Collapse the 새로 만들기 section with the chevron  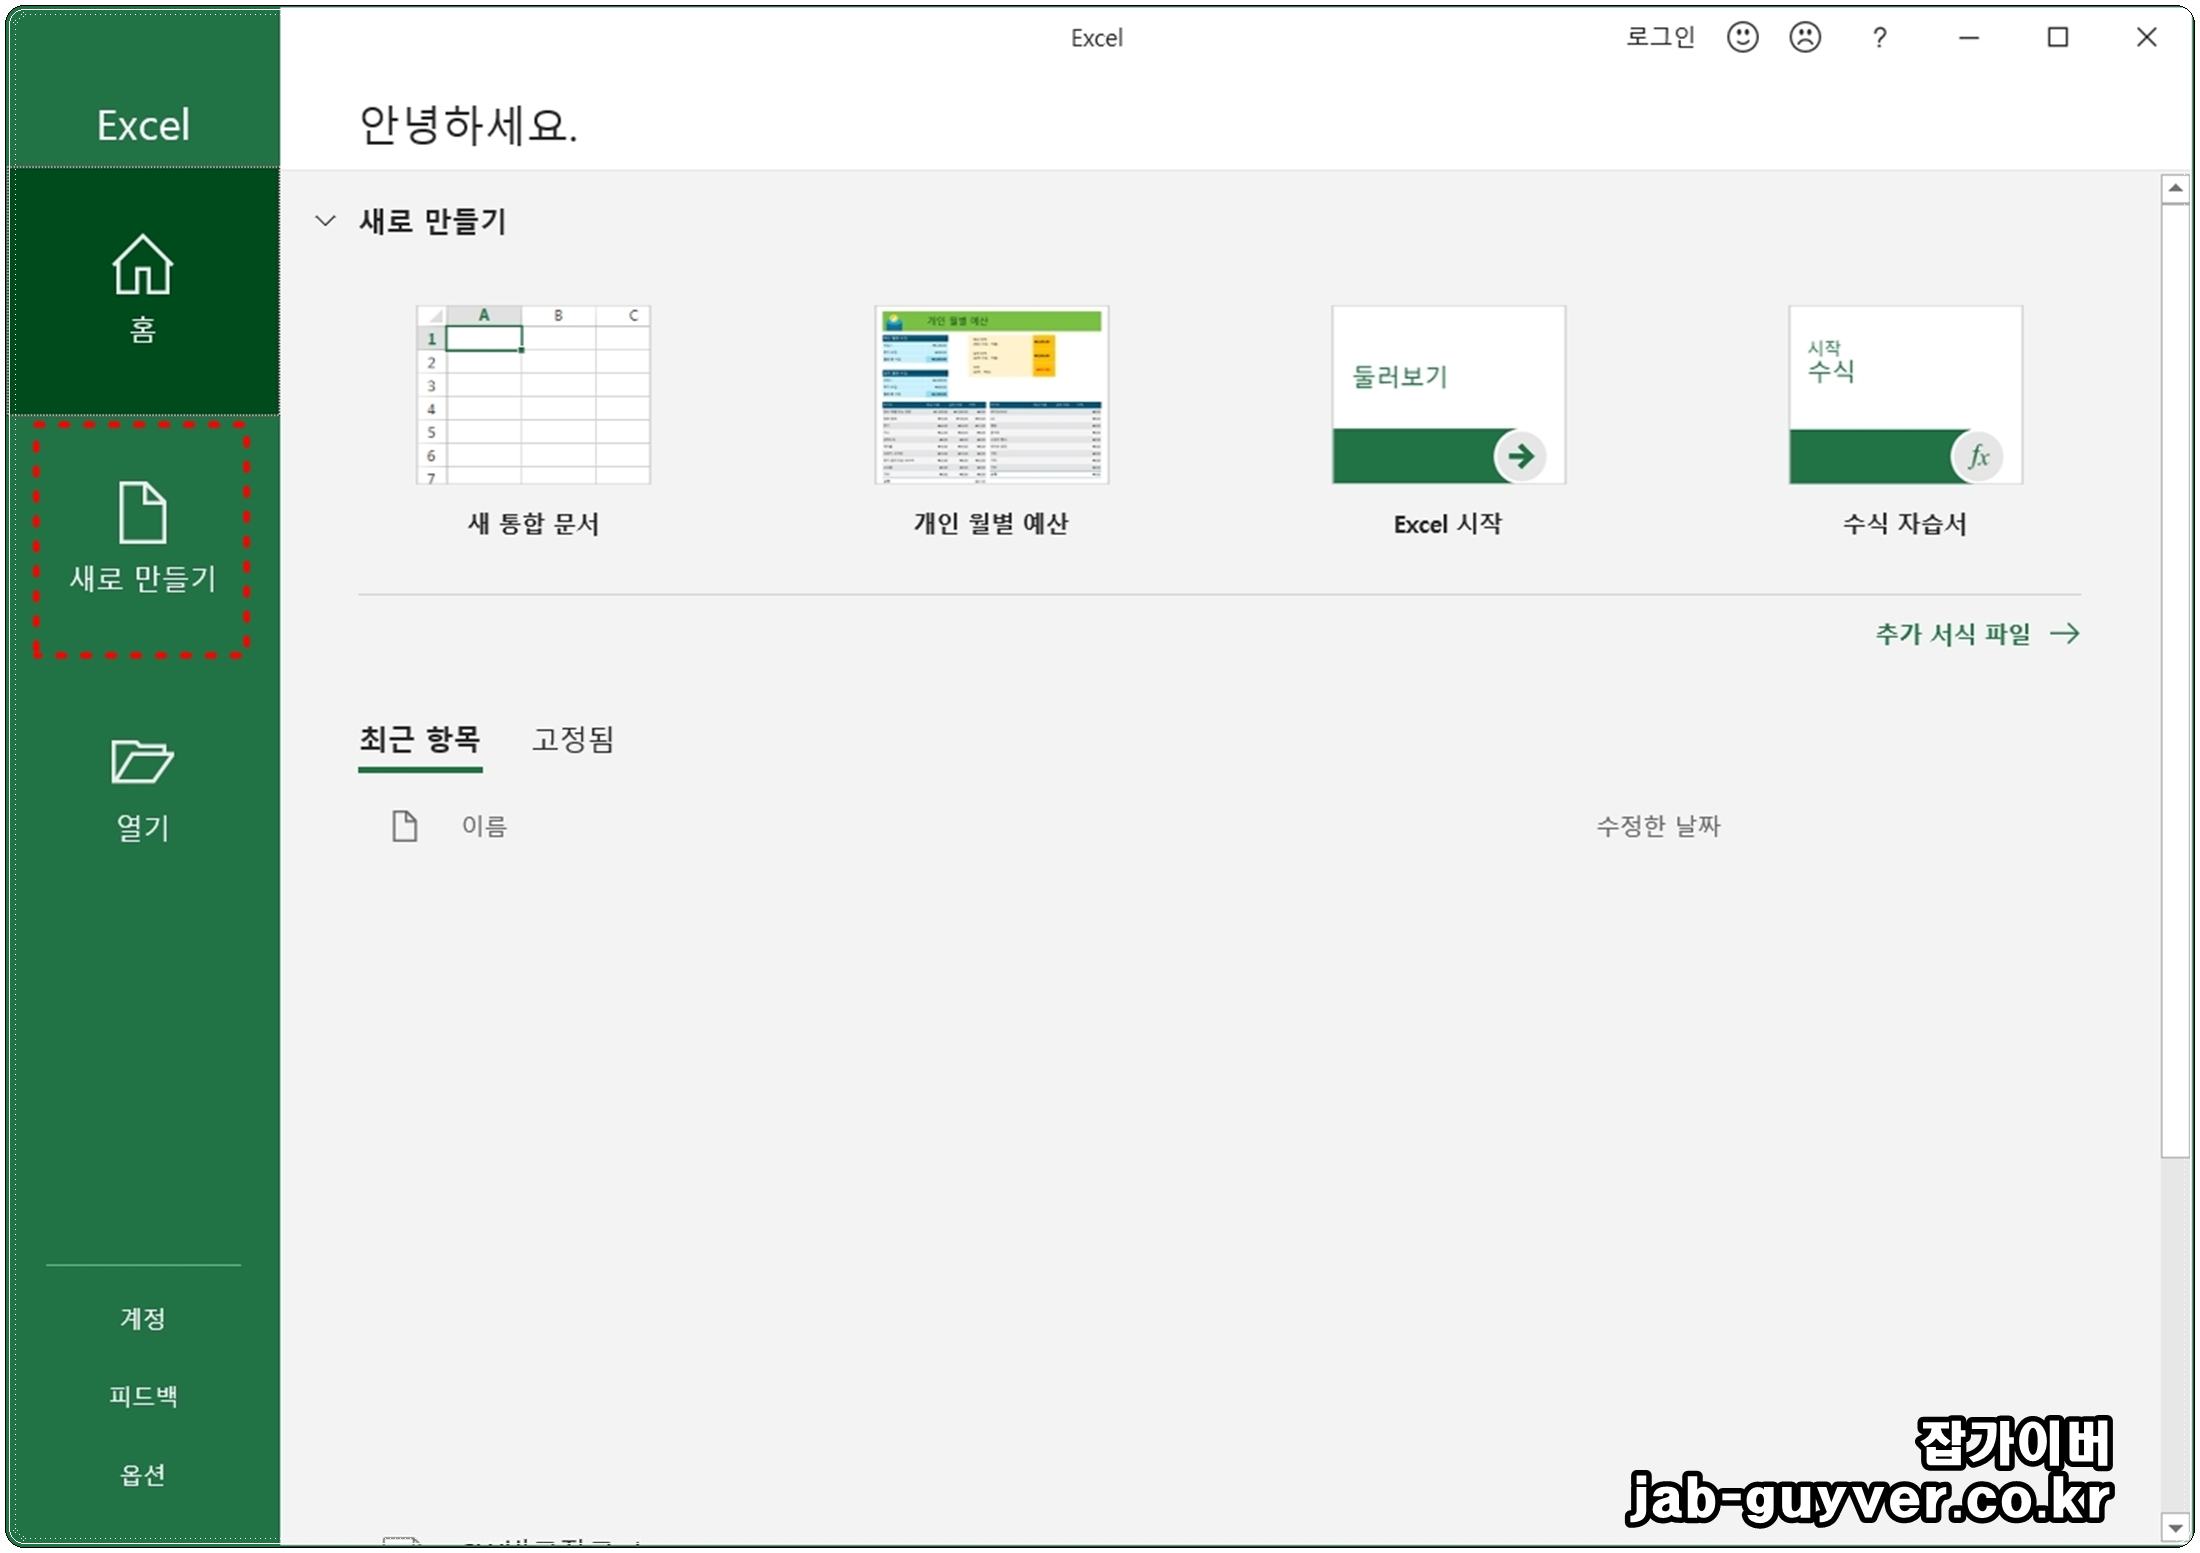point(325,221)
